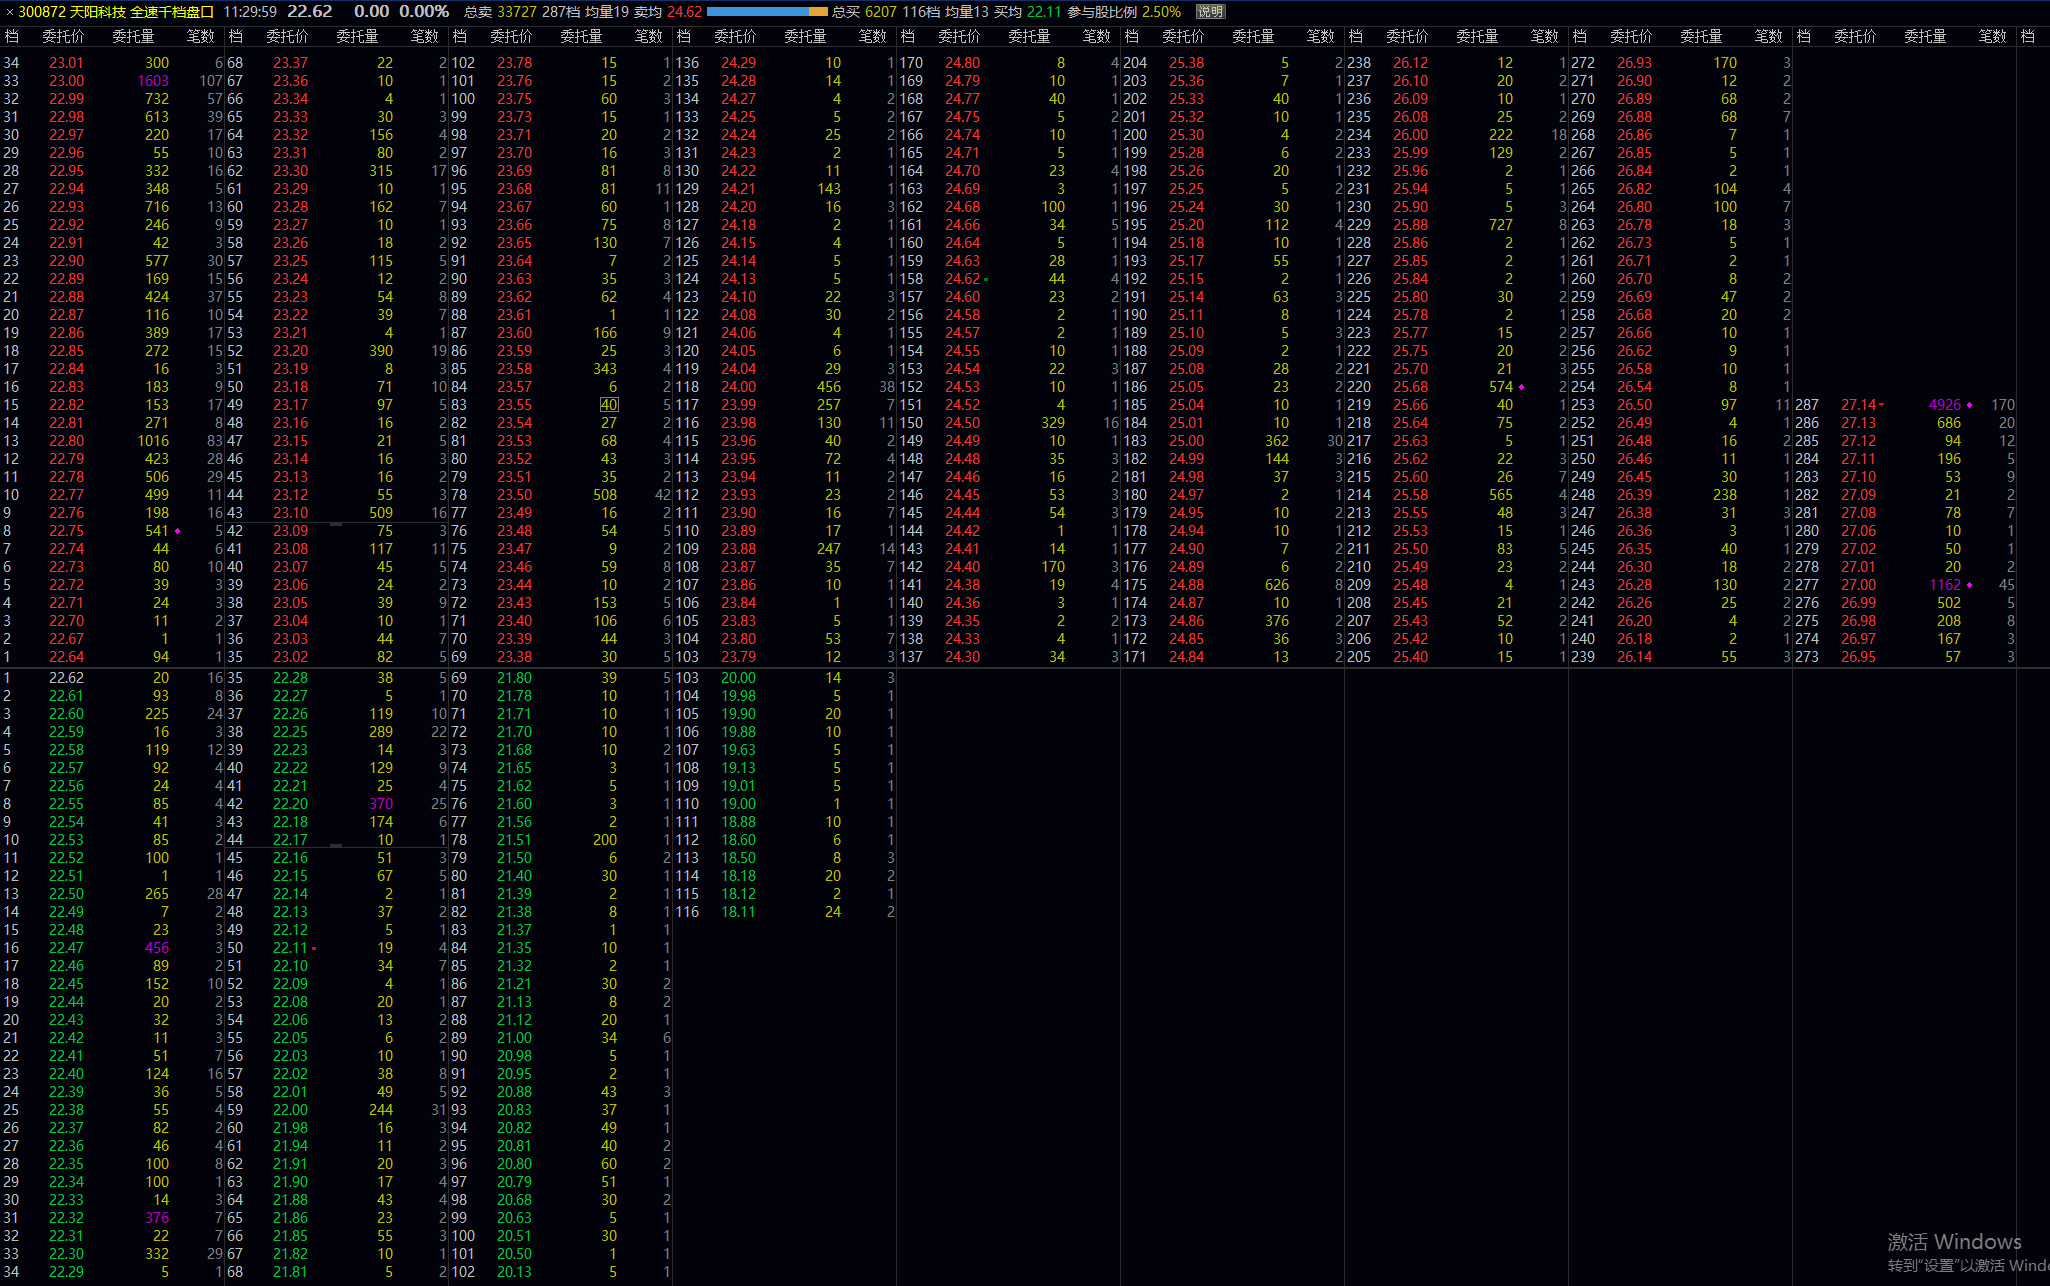The height and width of the screenshot is (1286, 2050).
Task: Select the buy level 1 price 22.62
Action: (x=67, y=678)
